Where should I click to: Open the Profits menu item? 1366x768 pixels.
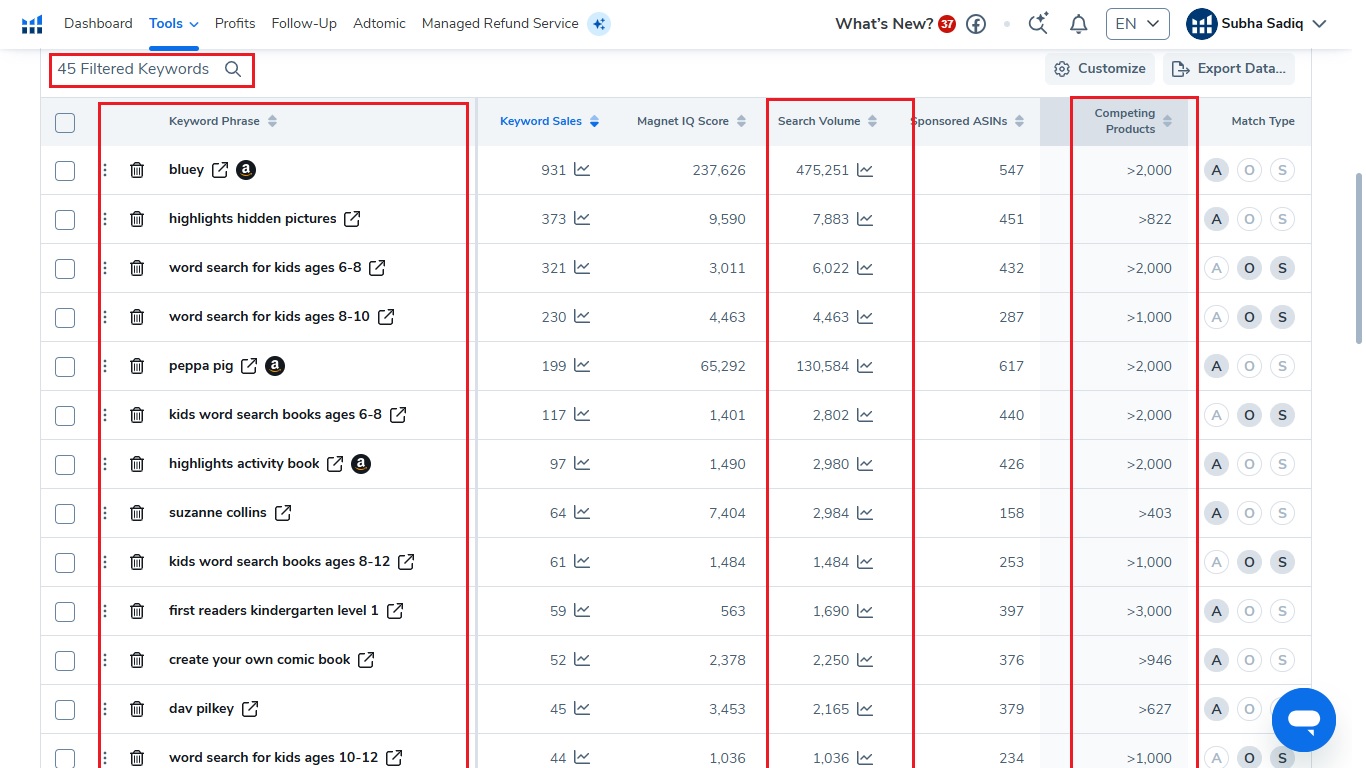coord(235,23)
